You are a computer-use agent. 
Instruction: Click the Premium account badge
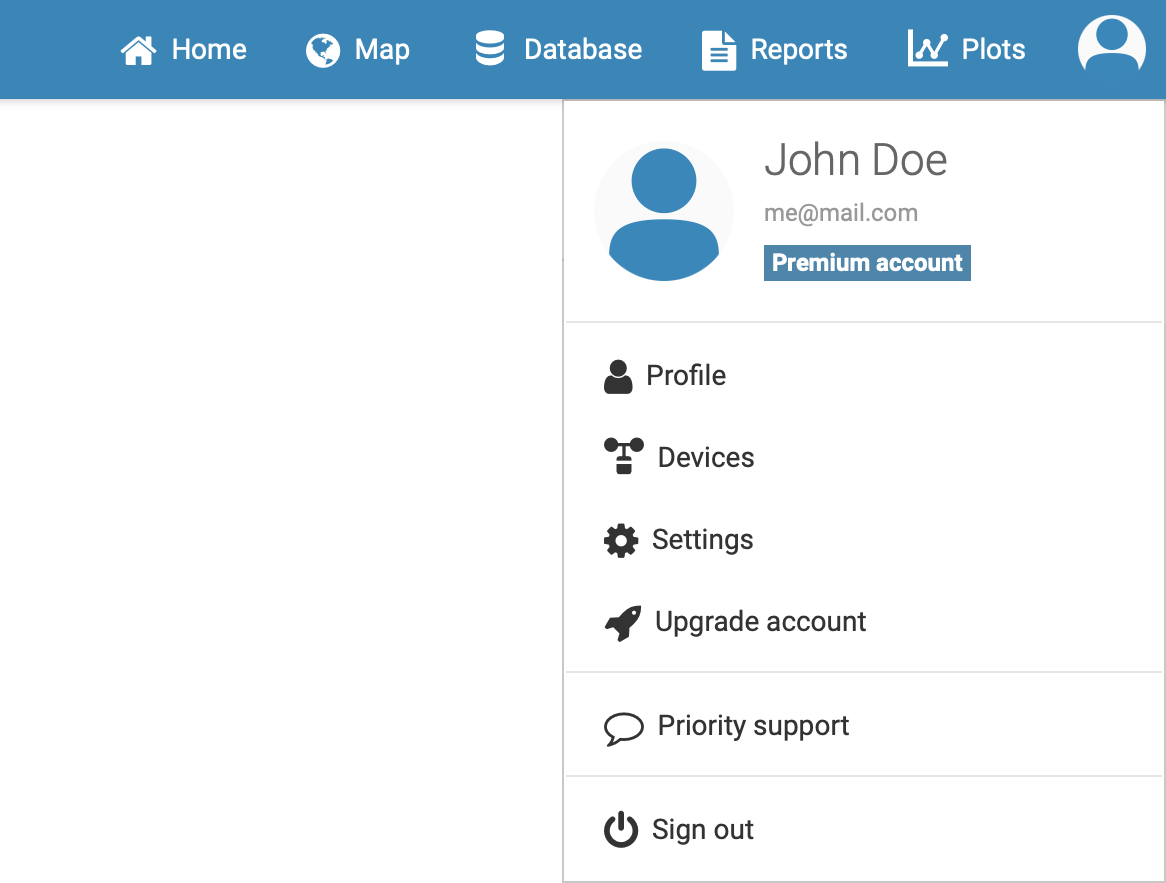[867, 263]
